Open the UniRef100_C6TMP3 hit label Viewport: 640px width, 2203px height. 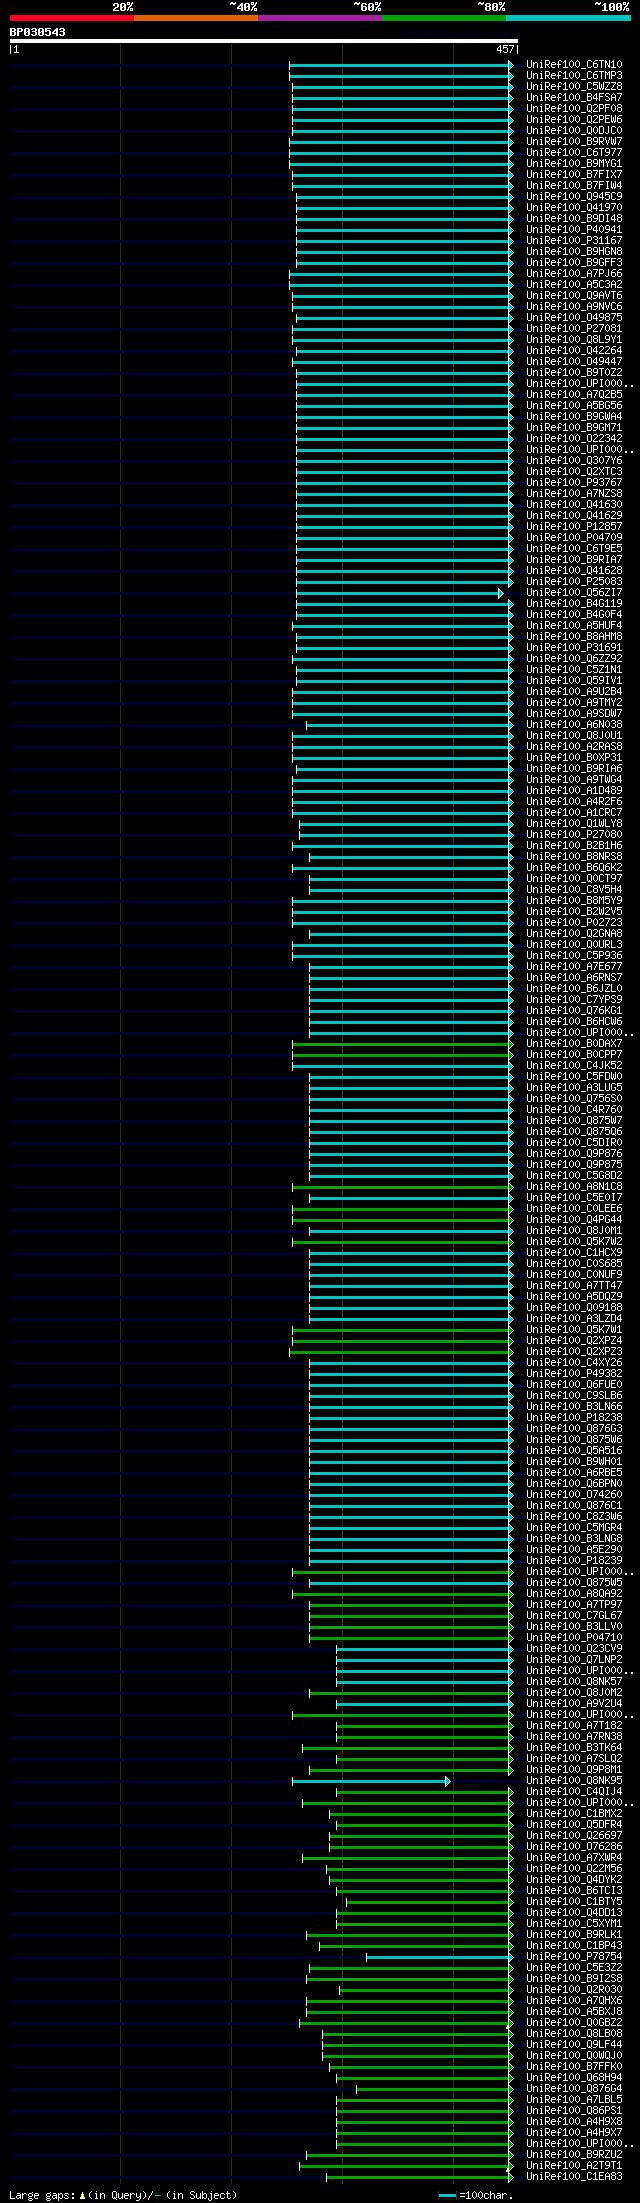tap(574, 75)
